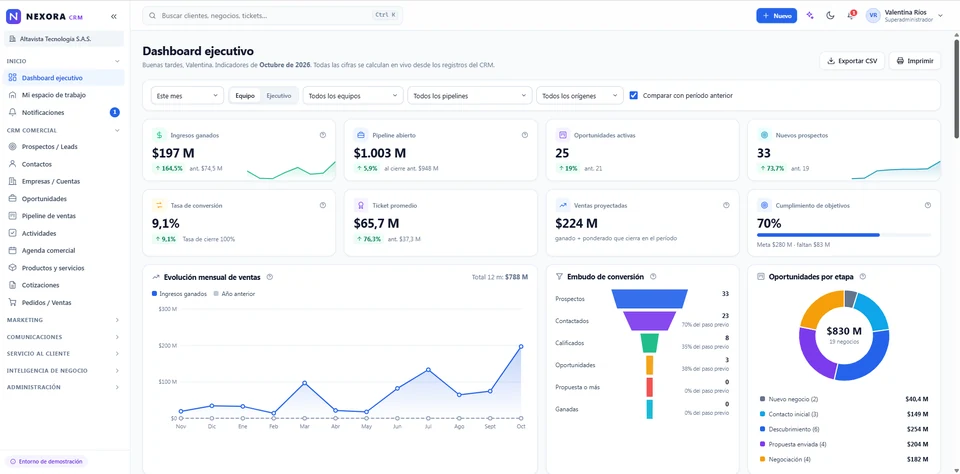Screen dimensions: 960x474
Task: Open Mi espacio de trabajo
Action: [64, 95]
